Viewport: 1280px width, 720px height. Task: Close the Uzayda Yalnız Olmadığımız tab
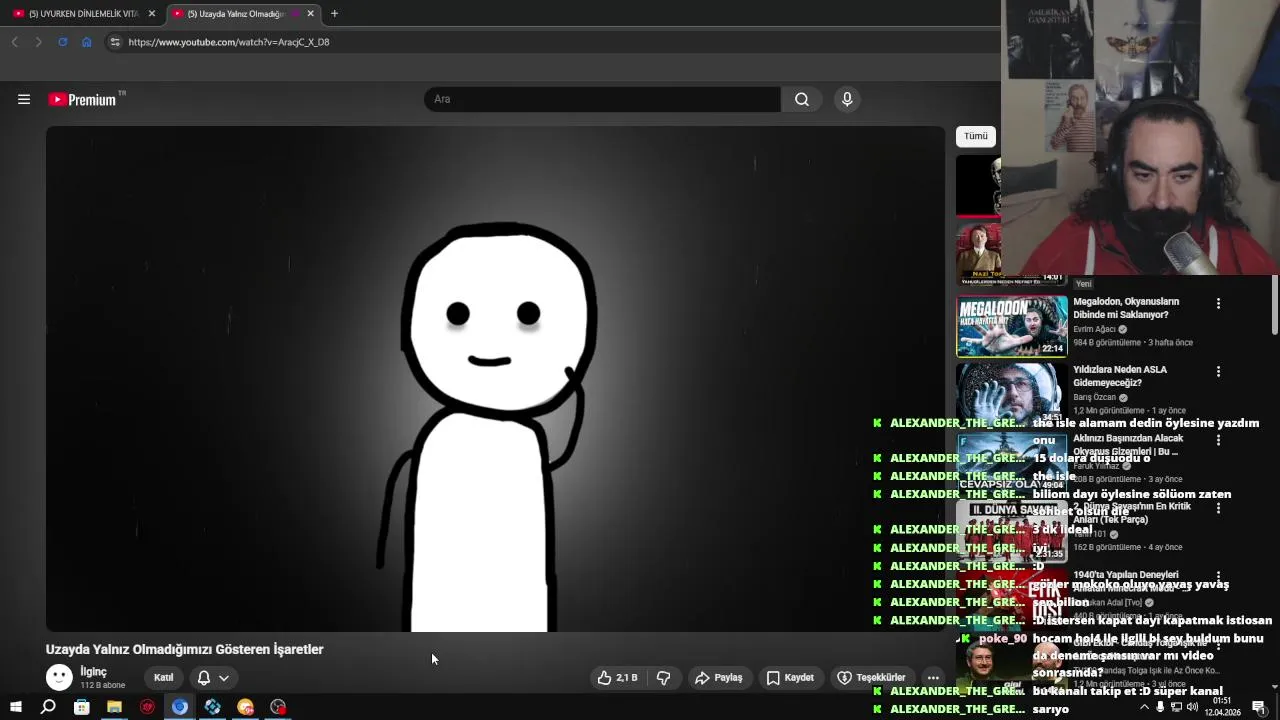click(x=310, y=14)
